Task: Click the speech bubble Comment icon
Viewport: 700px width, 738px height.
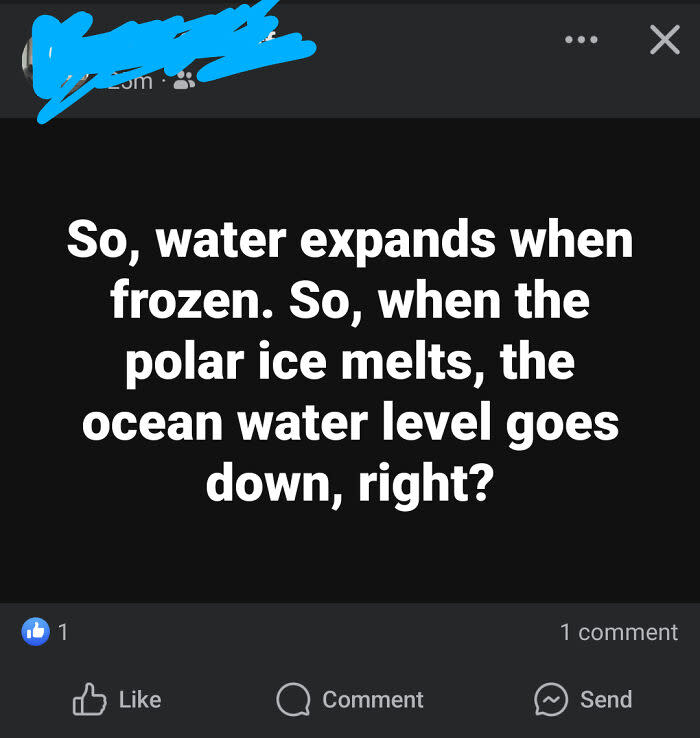Action: pyautogui.click(x=293, y=700)
